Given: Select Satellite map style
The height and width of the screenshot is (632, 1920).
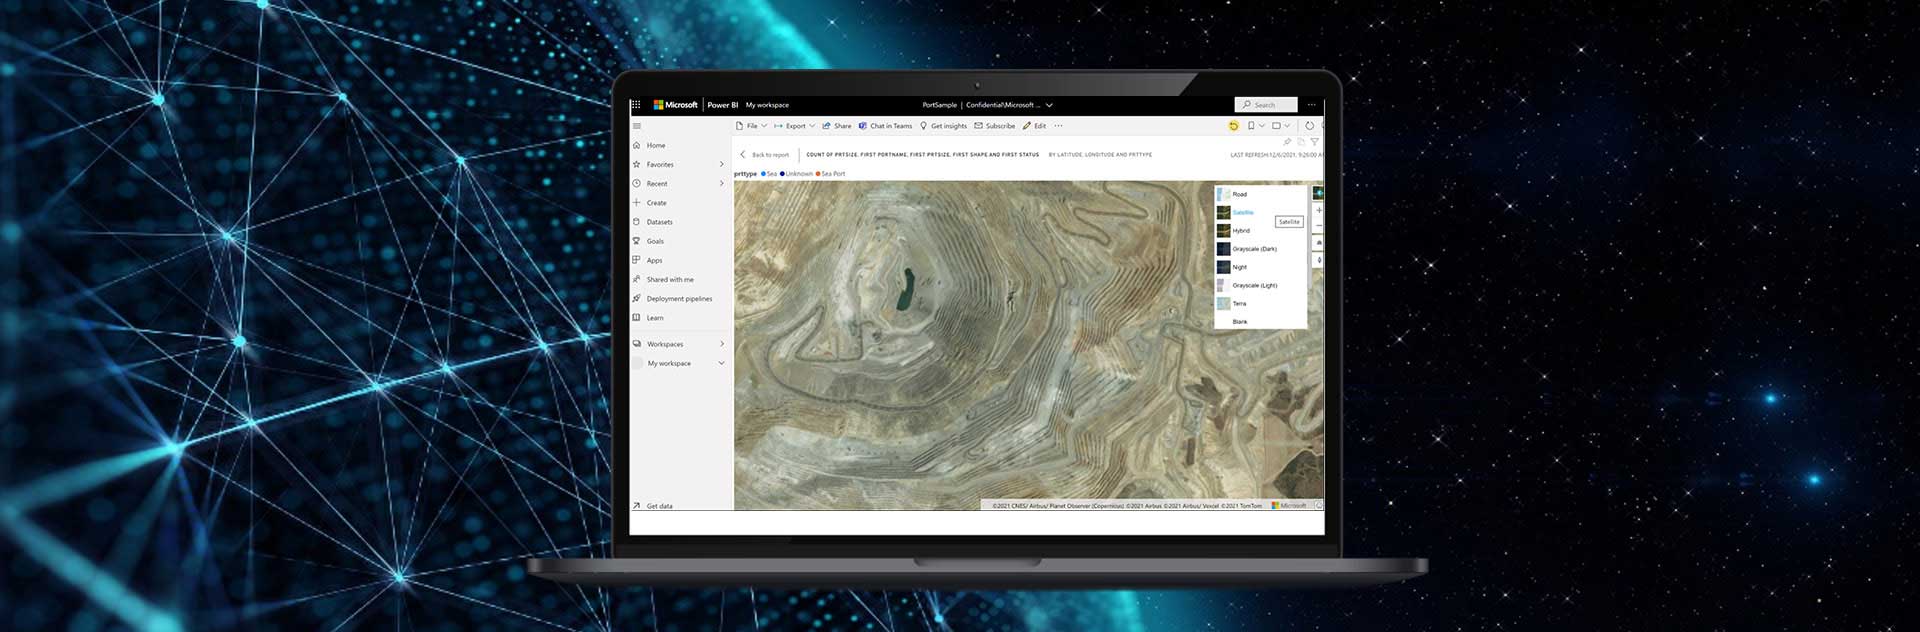Looking at the screenshot, I should [x=1260, y=212].
